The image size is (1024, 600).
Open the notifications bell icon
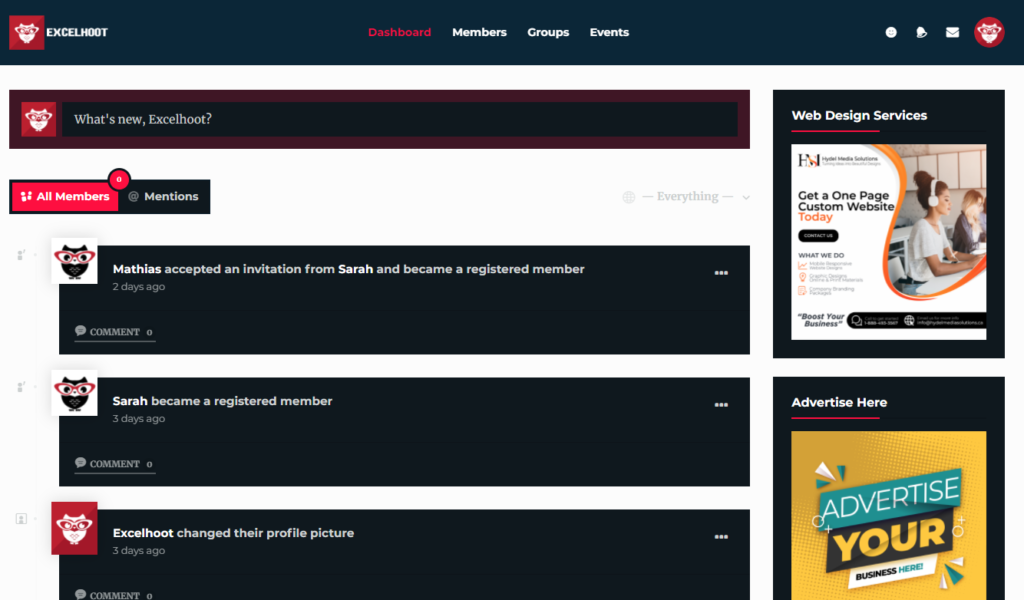coord(921,31)
